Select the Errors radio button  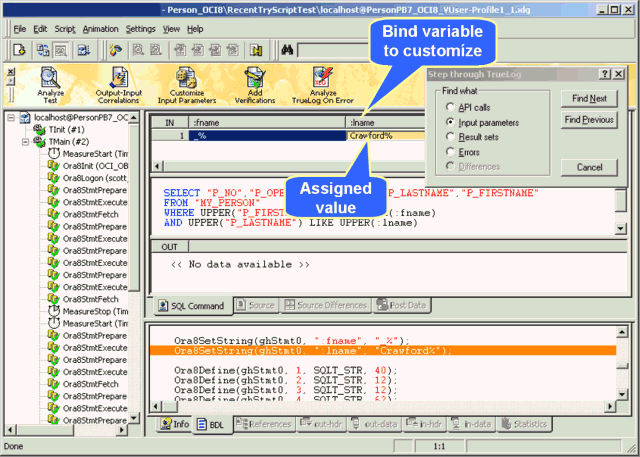pos(450,151)
